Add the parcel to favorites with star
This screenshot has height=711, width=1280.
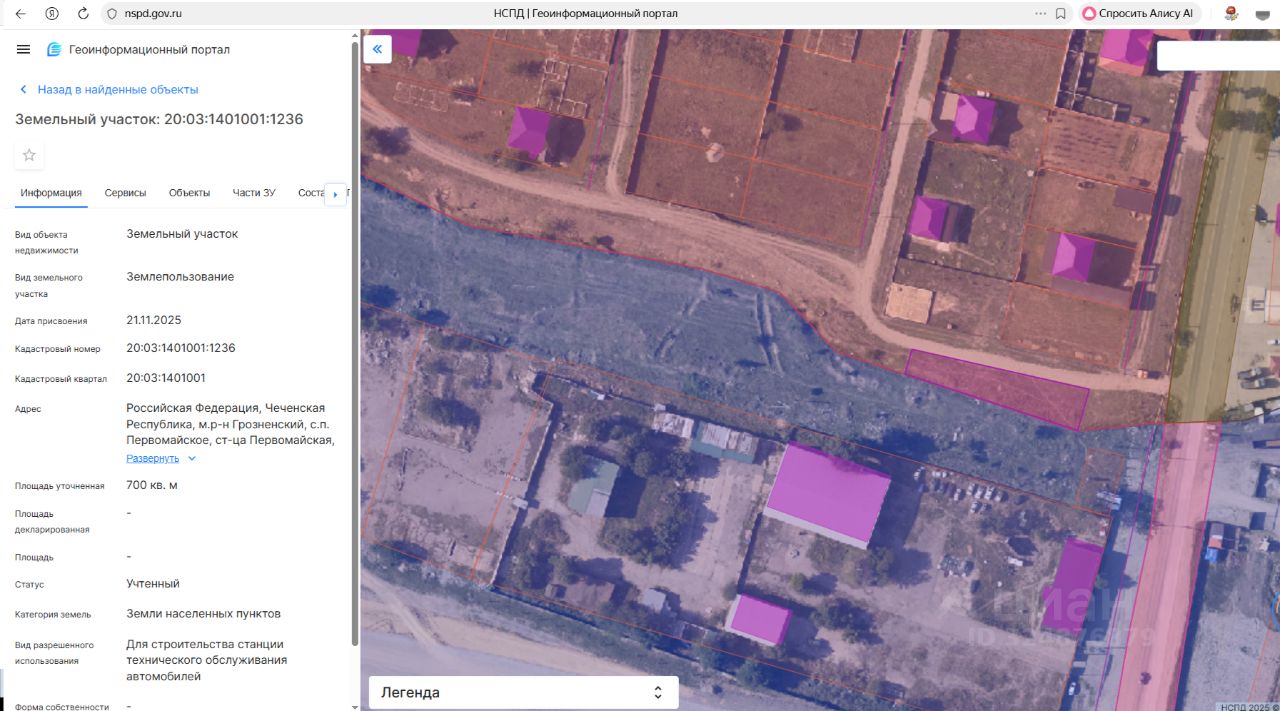click(x=29, y=155)
